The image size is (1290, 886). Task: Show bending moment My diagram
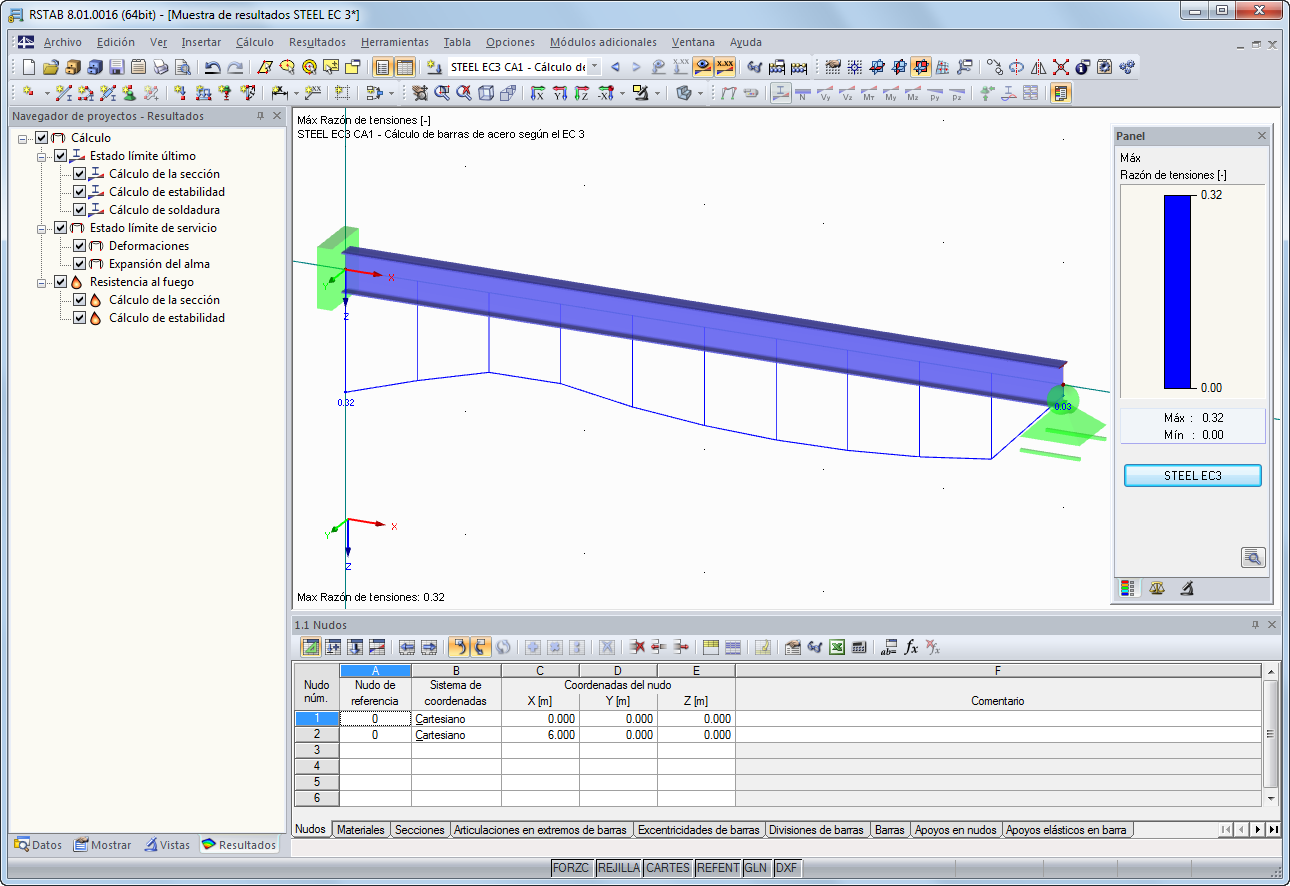click(891, 94)
